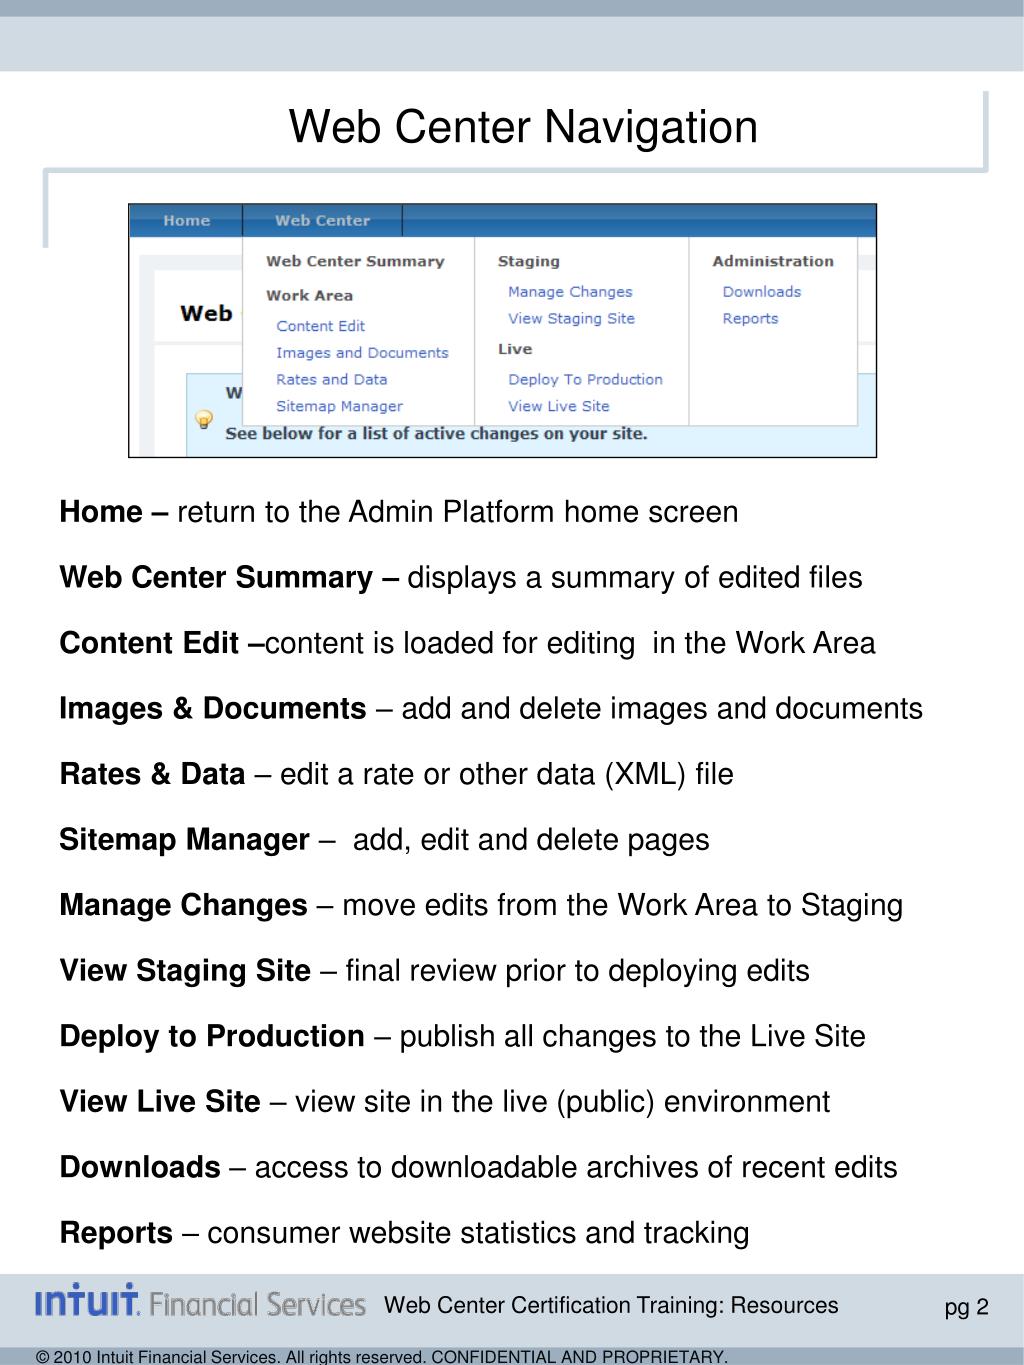Select Rates and Data menu entry
This screenshot has width=1024, height=1365.
click(x=331, y=380)
